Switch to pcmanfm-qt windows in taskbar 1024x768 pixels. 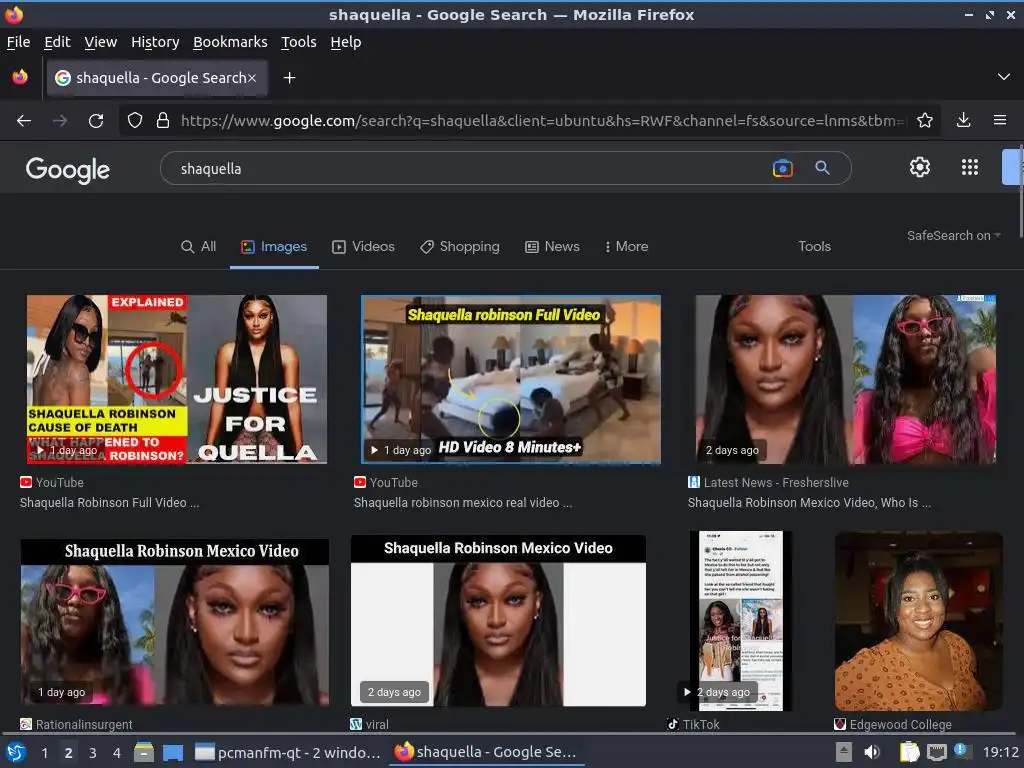(x=288, y=752)
